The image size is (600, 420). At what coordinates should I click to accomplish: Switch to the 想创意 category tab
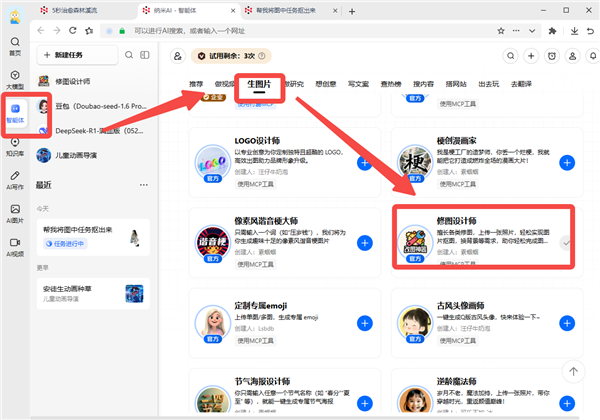coord(326,84)
